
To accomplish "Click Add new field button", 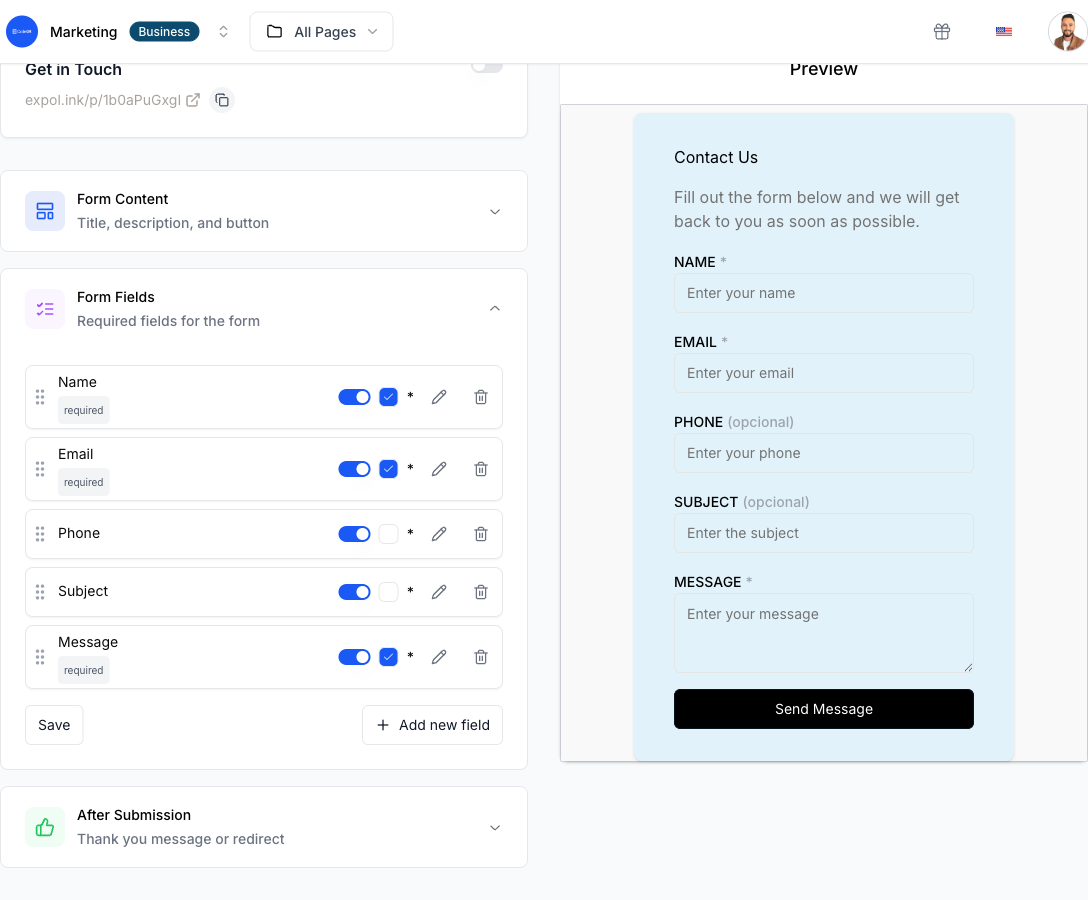I will click(432, 725).
